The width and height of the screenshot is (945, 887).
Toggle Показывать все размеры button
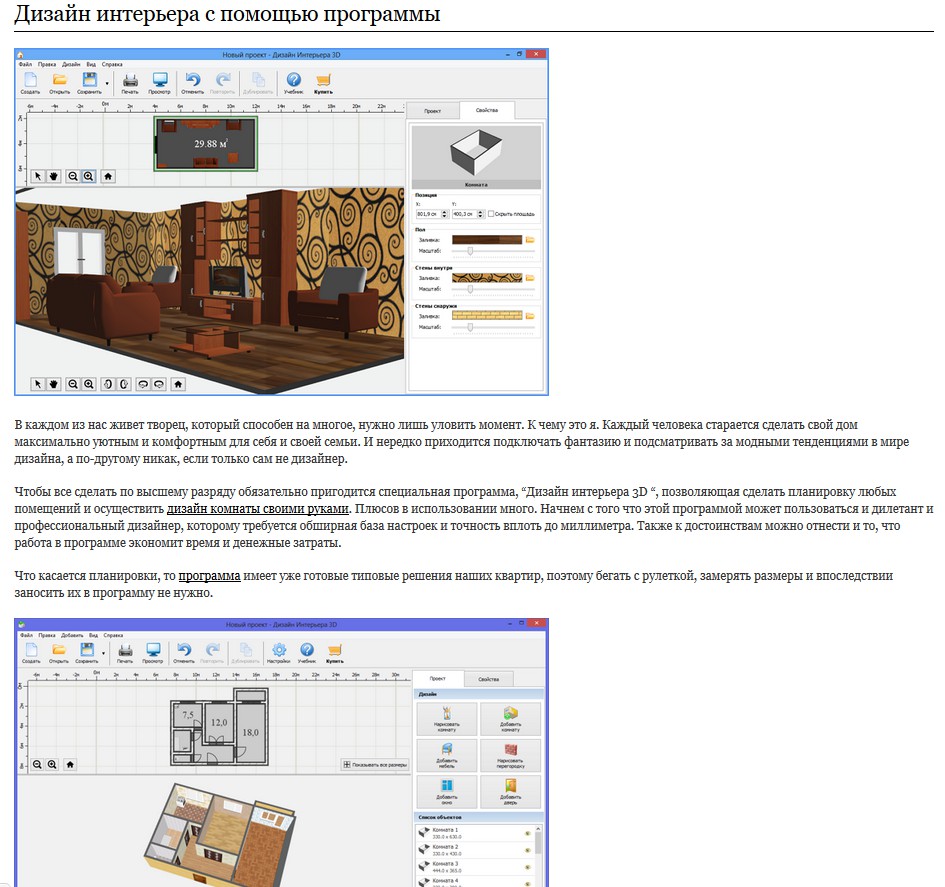click(x=375, y=765)
